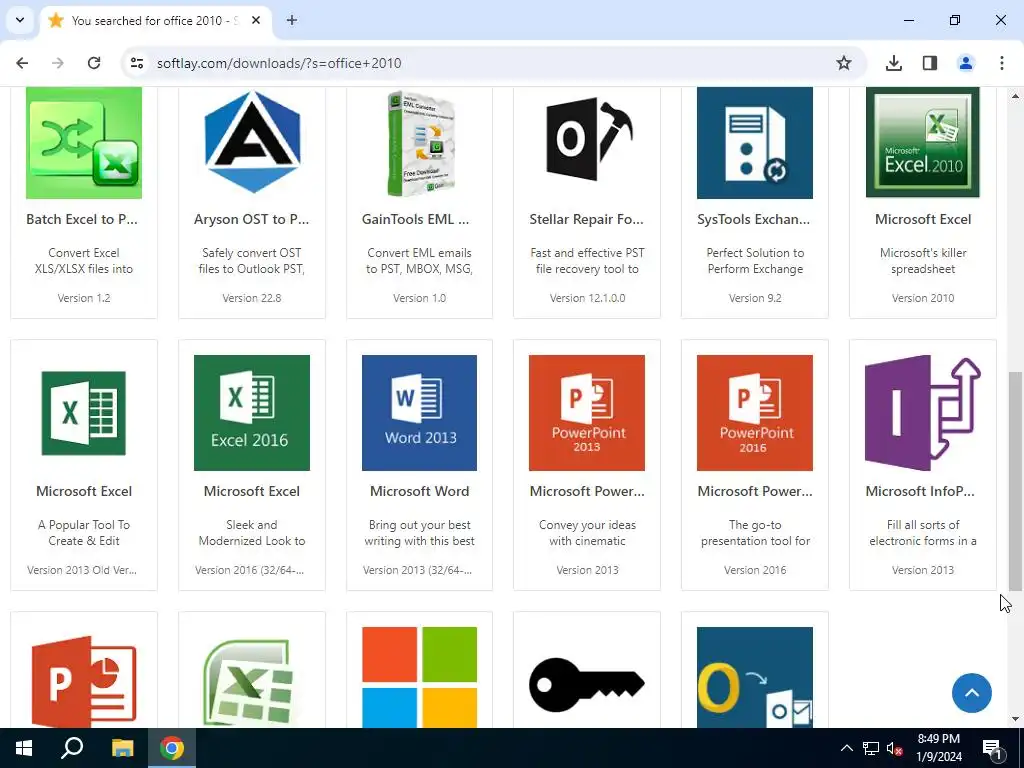This screenshot has height=768, width=1024.
Task: Click 'Version 22.8' text
Action: coord(252,298)
